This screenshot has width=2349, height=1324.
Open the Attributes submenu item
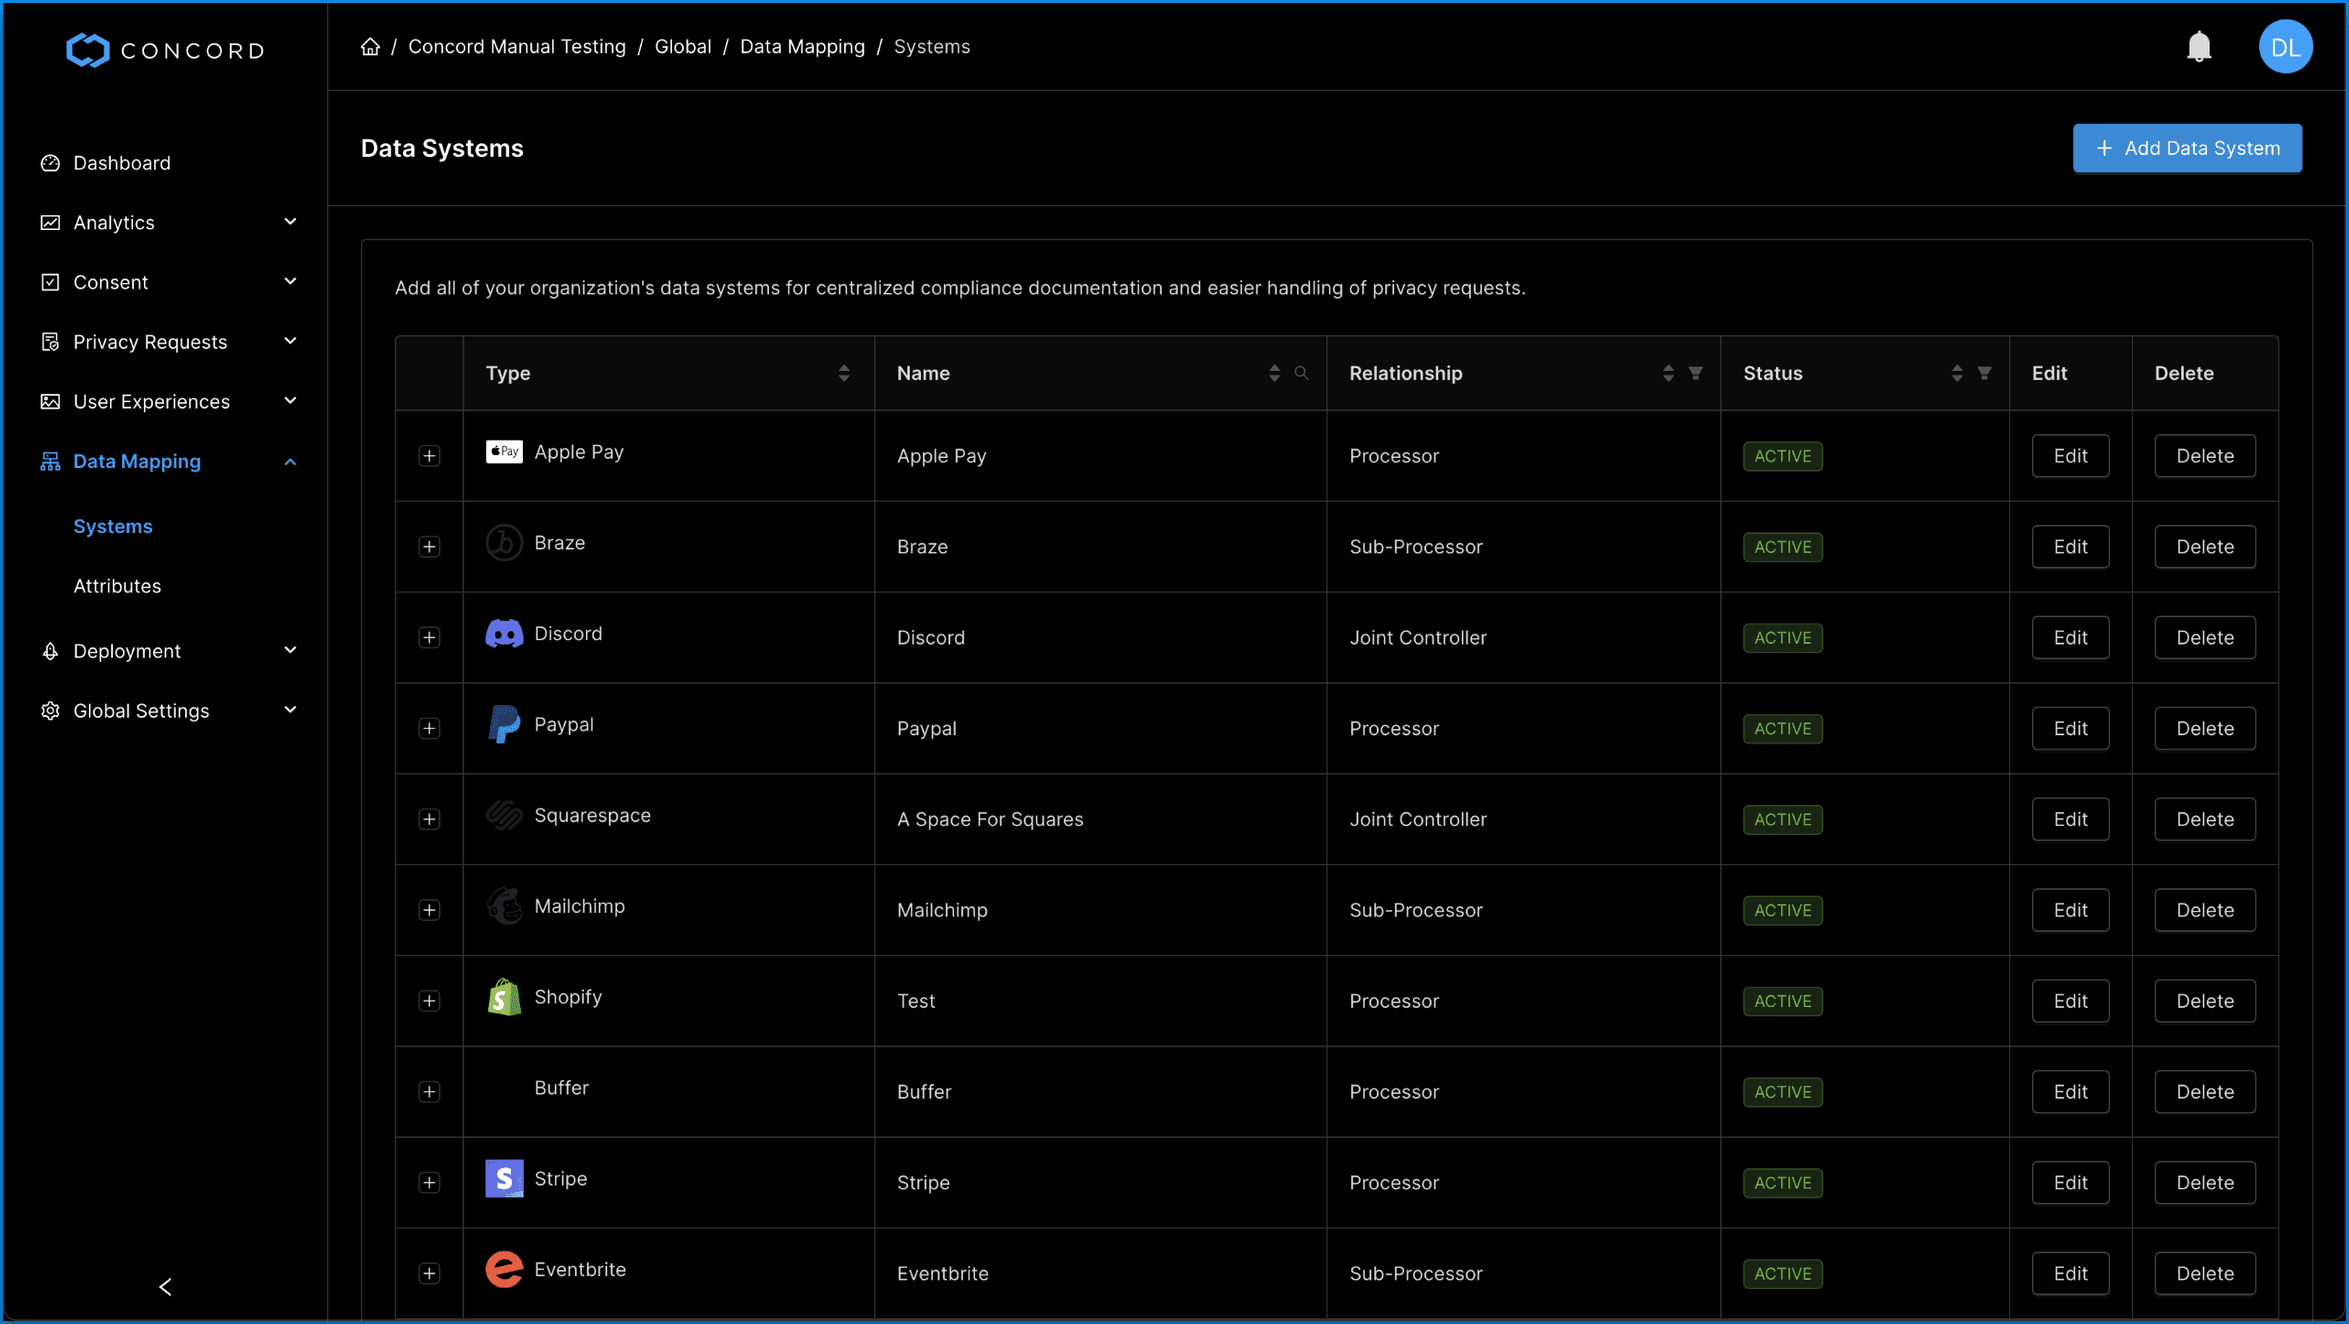(117, 586)
